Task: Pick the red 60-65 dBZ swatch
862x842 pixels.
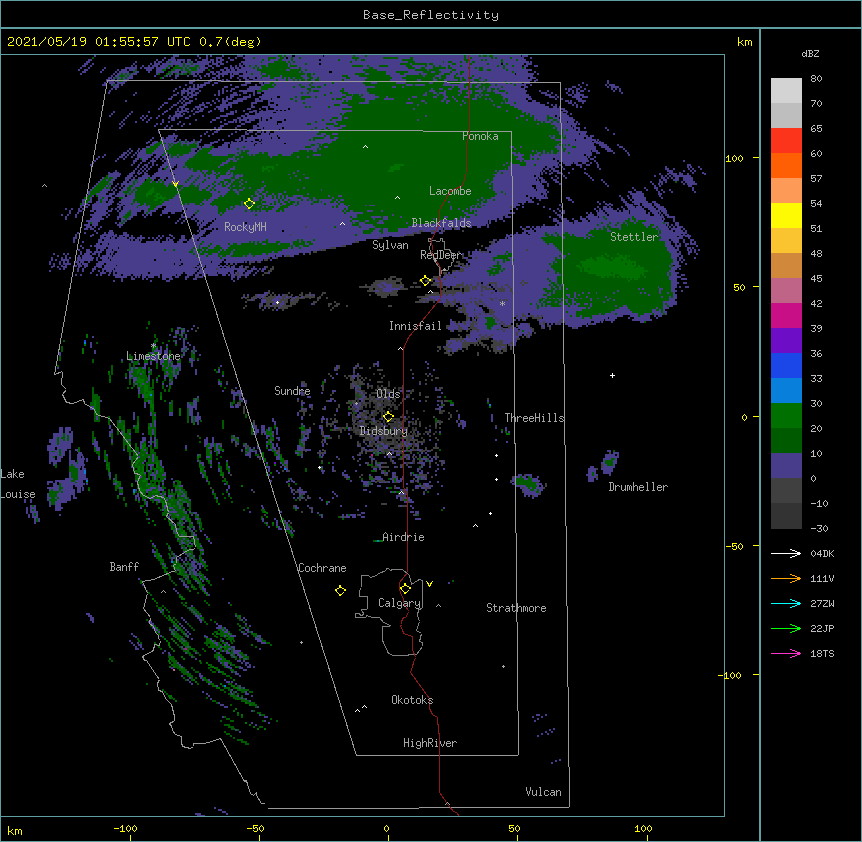Action: (786, 141)
